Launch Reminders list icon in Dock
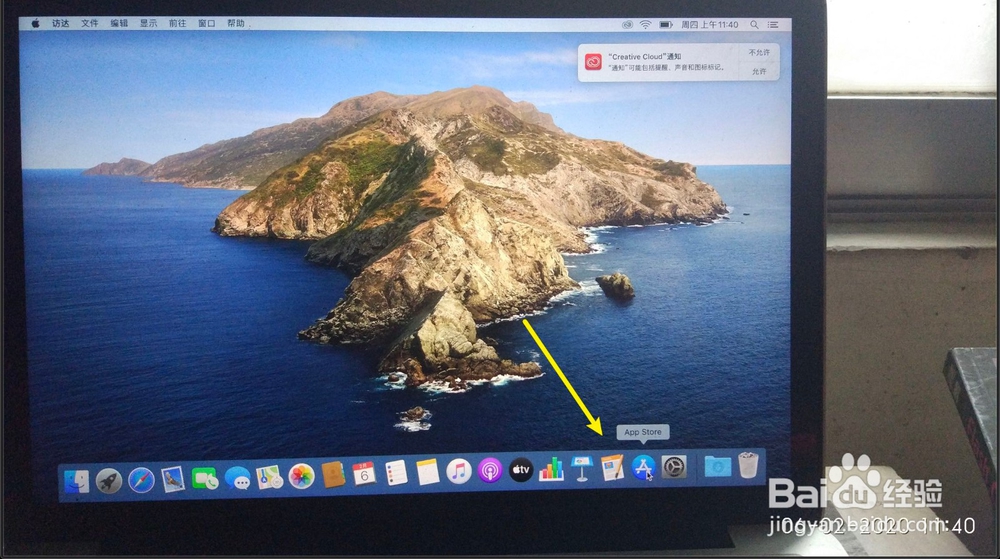 (396, 474)
